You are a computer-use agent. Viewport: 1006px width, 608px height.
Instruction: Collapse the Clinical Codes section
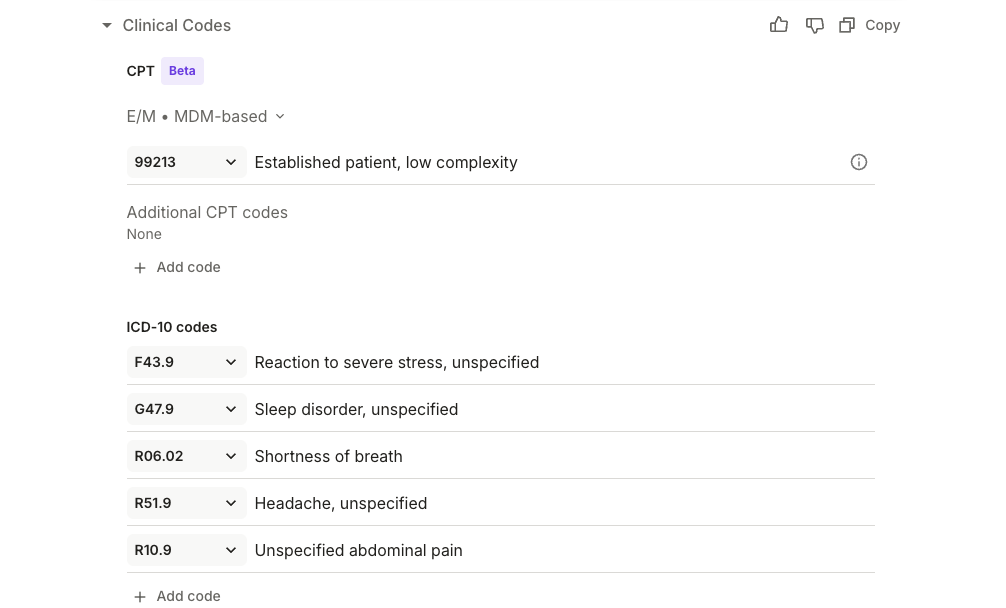point(107,26)
